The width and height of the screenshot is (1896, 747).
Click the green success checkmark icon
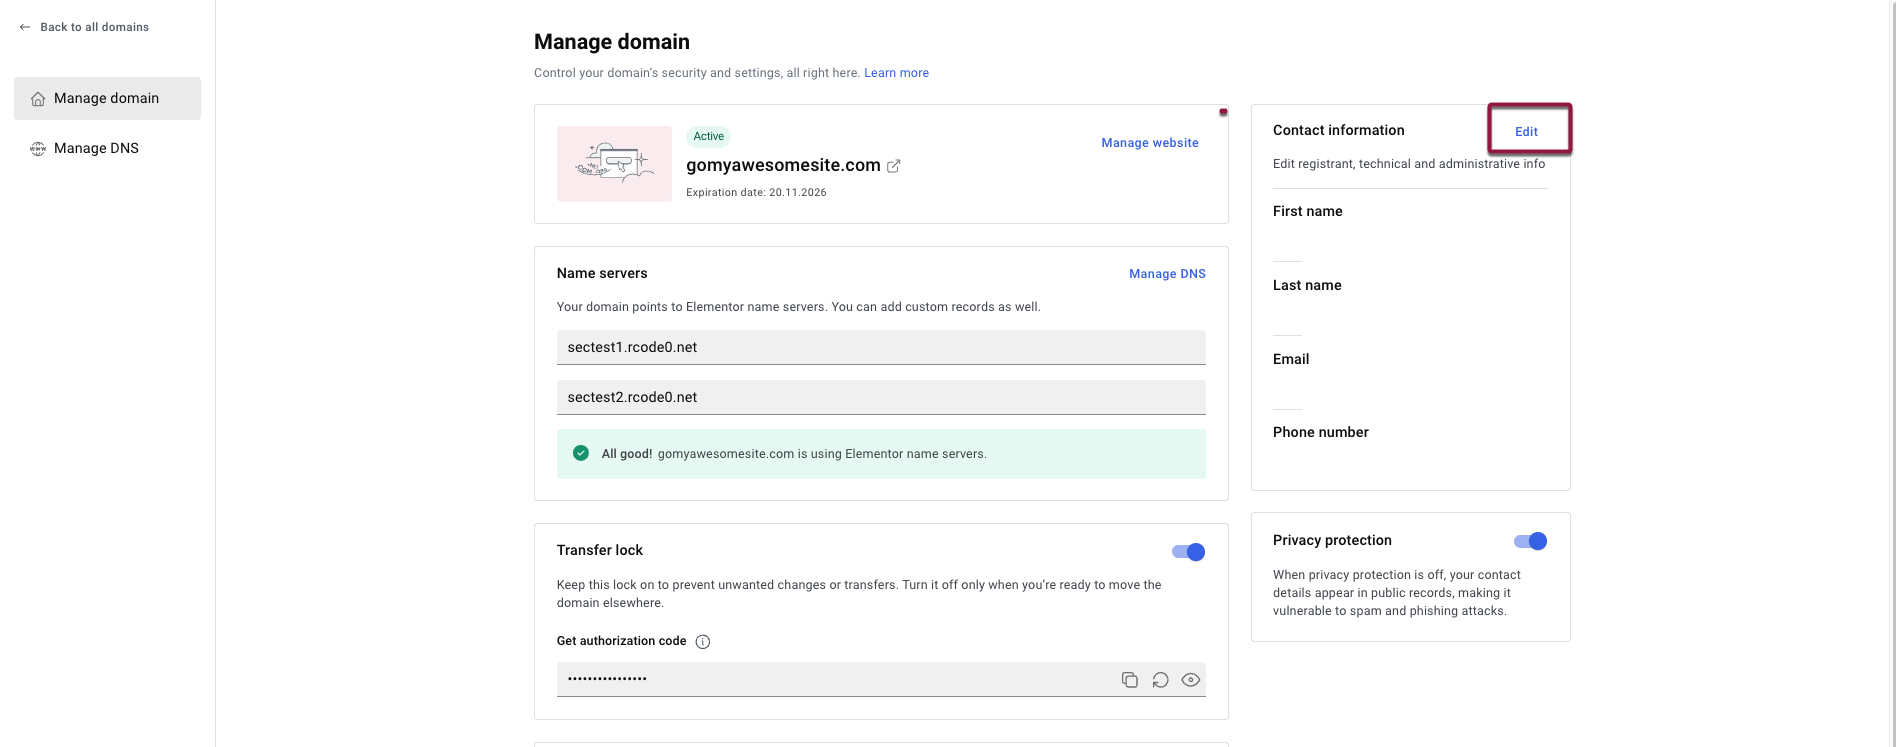tap(581, 454)
